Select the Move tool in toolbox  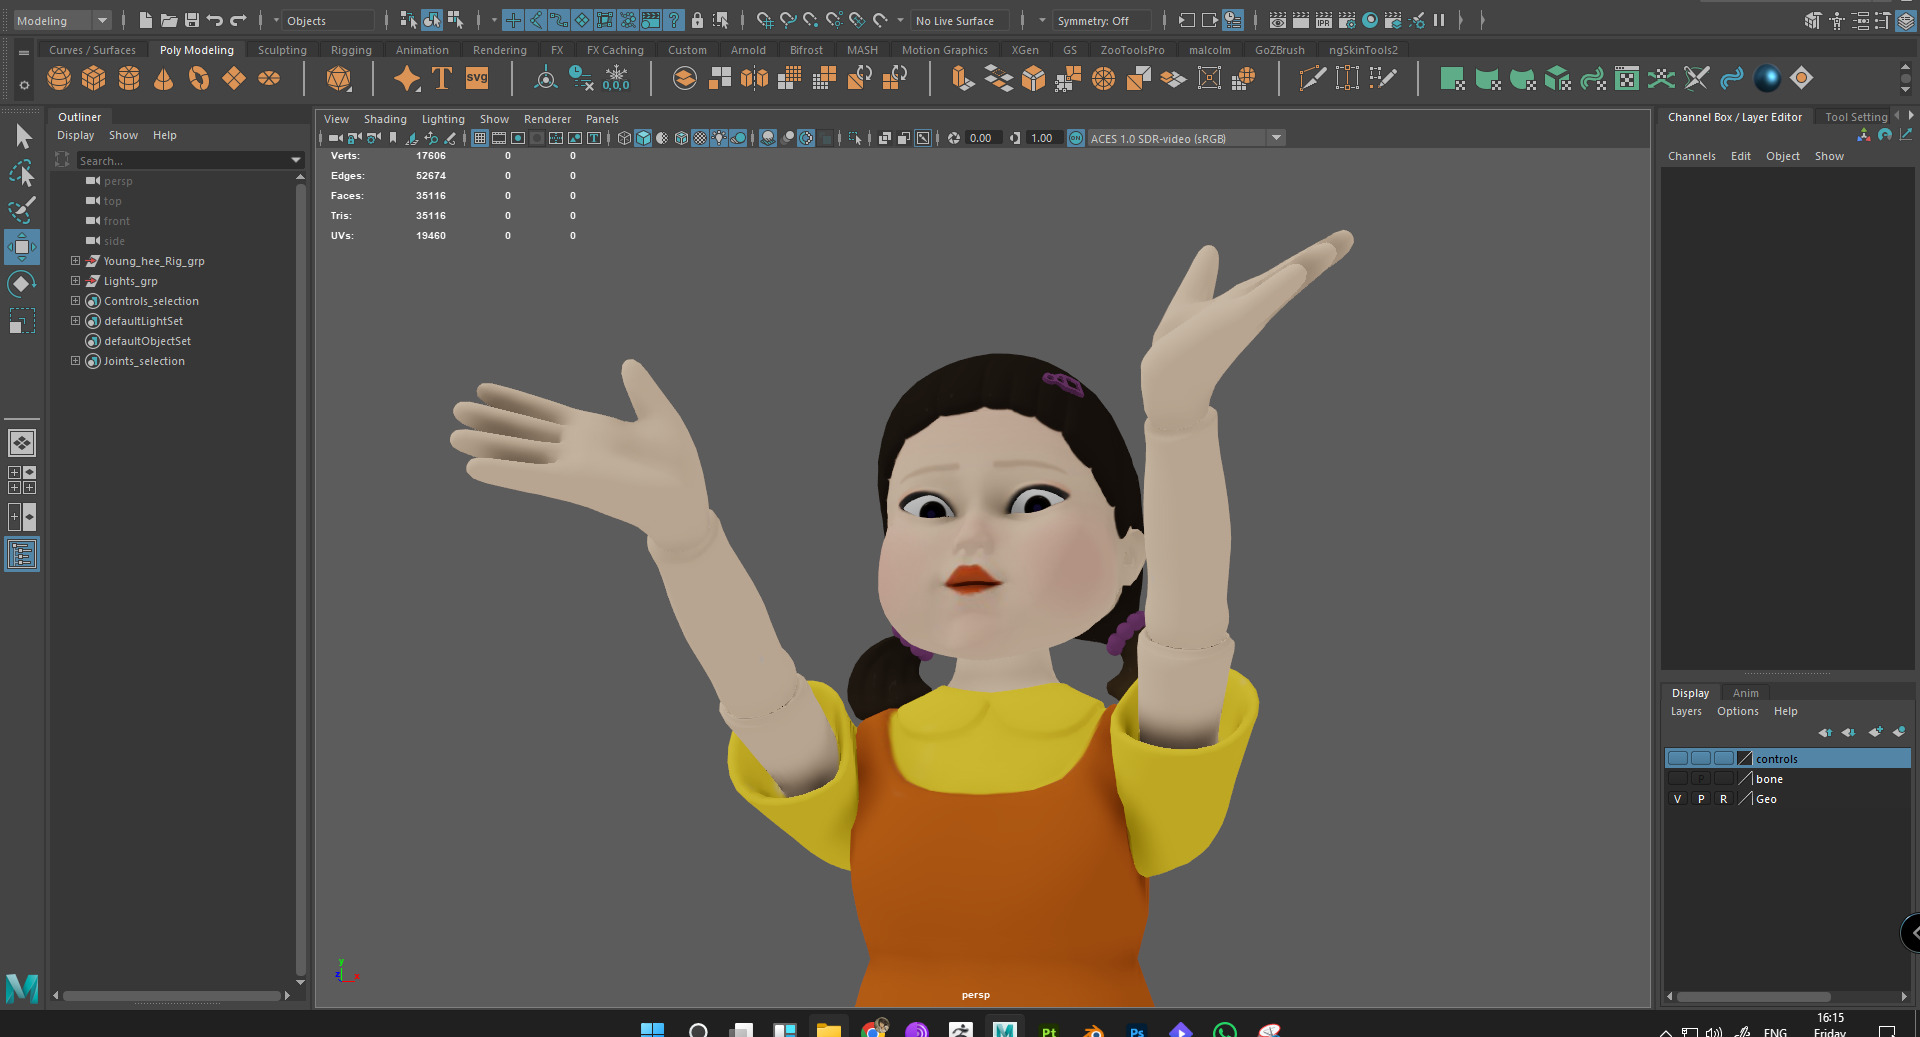coord(22,247)
